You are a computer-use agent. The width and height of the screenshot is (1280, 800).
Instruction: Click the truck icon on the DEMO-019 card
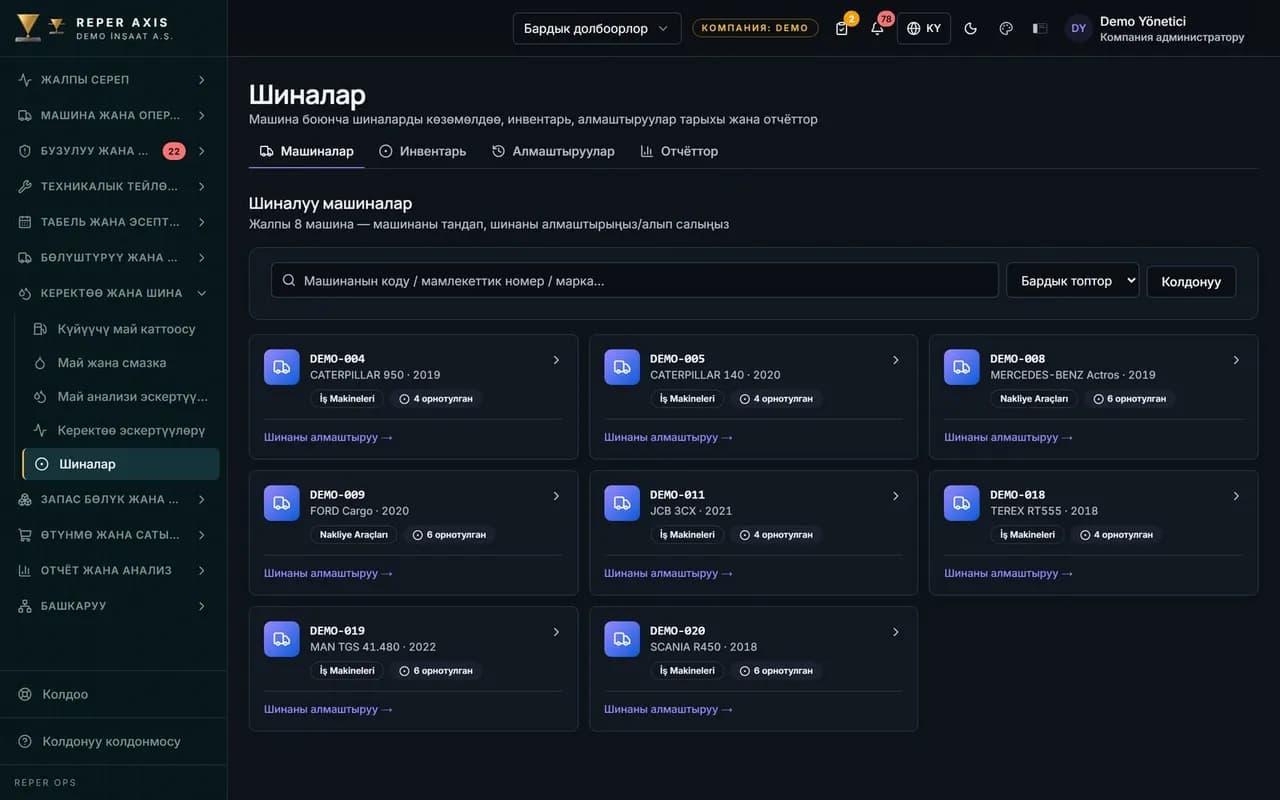pyautogui.click(x=281, y=639)
